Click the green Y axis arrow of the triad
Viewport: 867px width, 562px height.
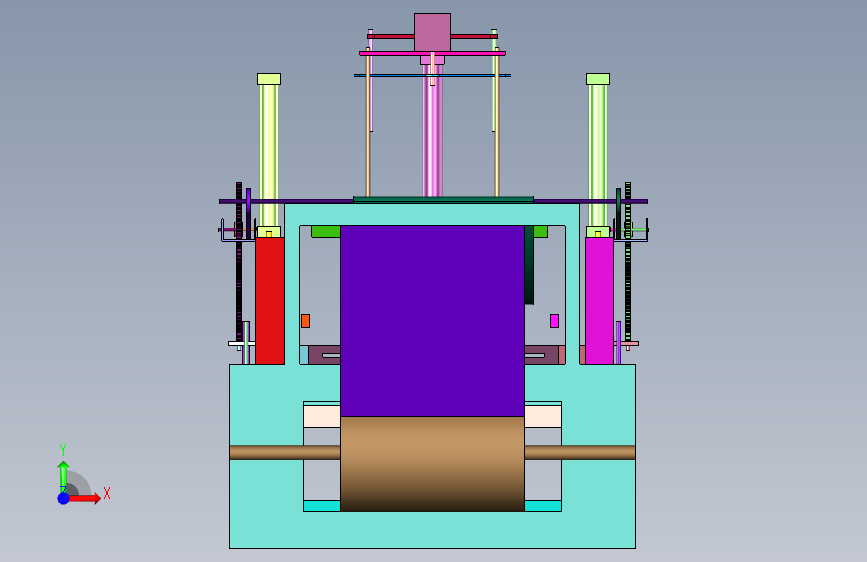coord(63,476)
